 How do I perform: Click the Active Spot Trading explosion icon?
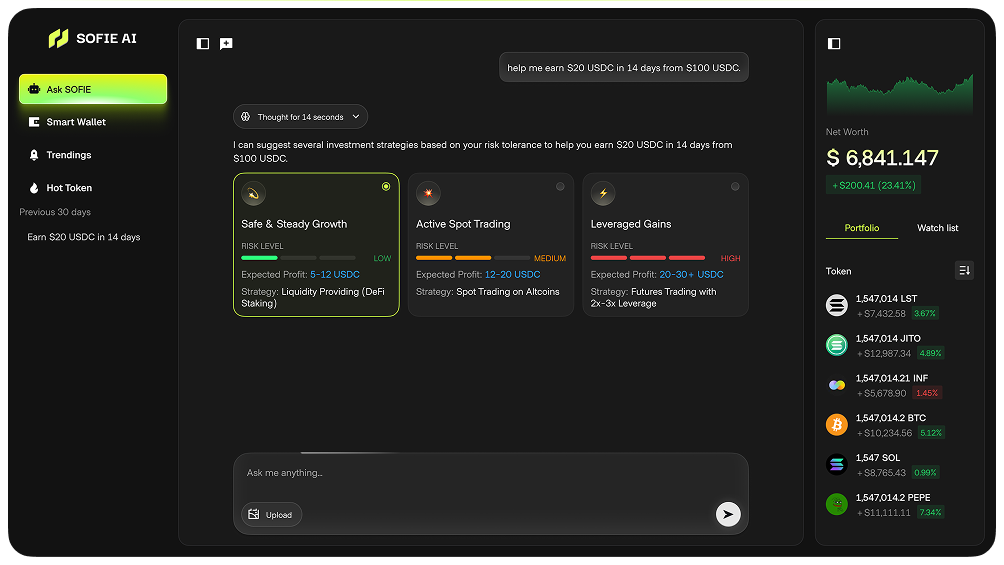(x=428, y=193)
